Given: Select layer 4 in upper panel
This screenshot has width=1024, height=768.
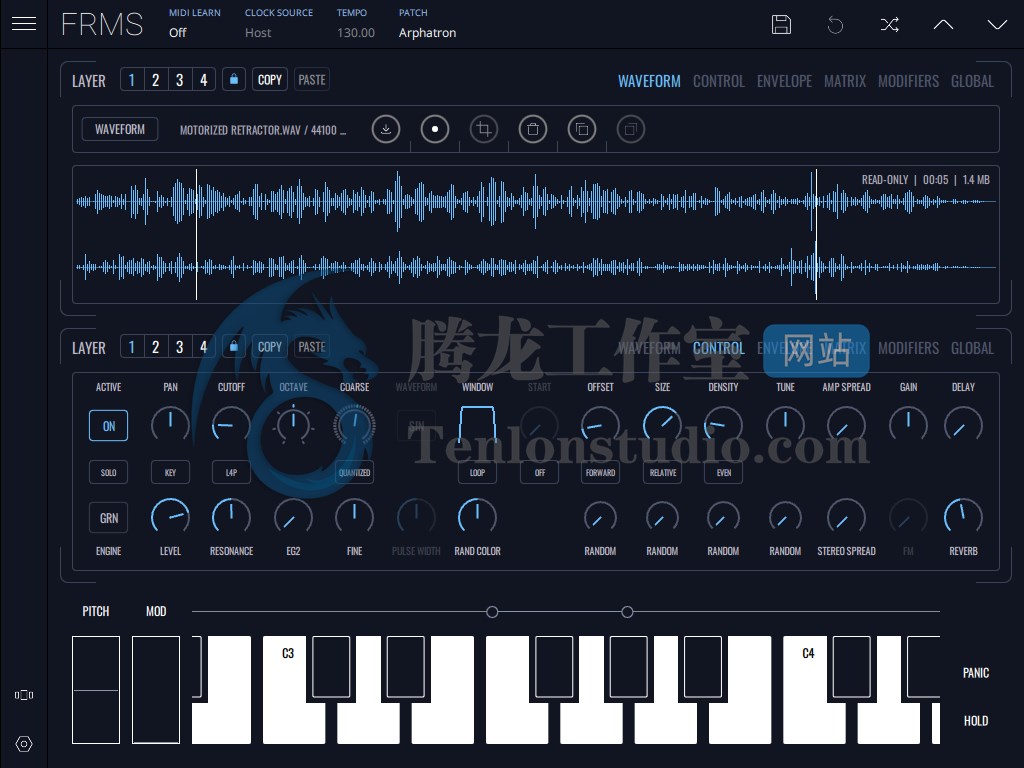Looking at the screenshot, I should [x=204, y=80].
